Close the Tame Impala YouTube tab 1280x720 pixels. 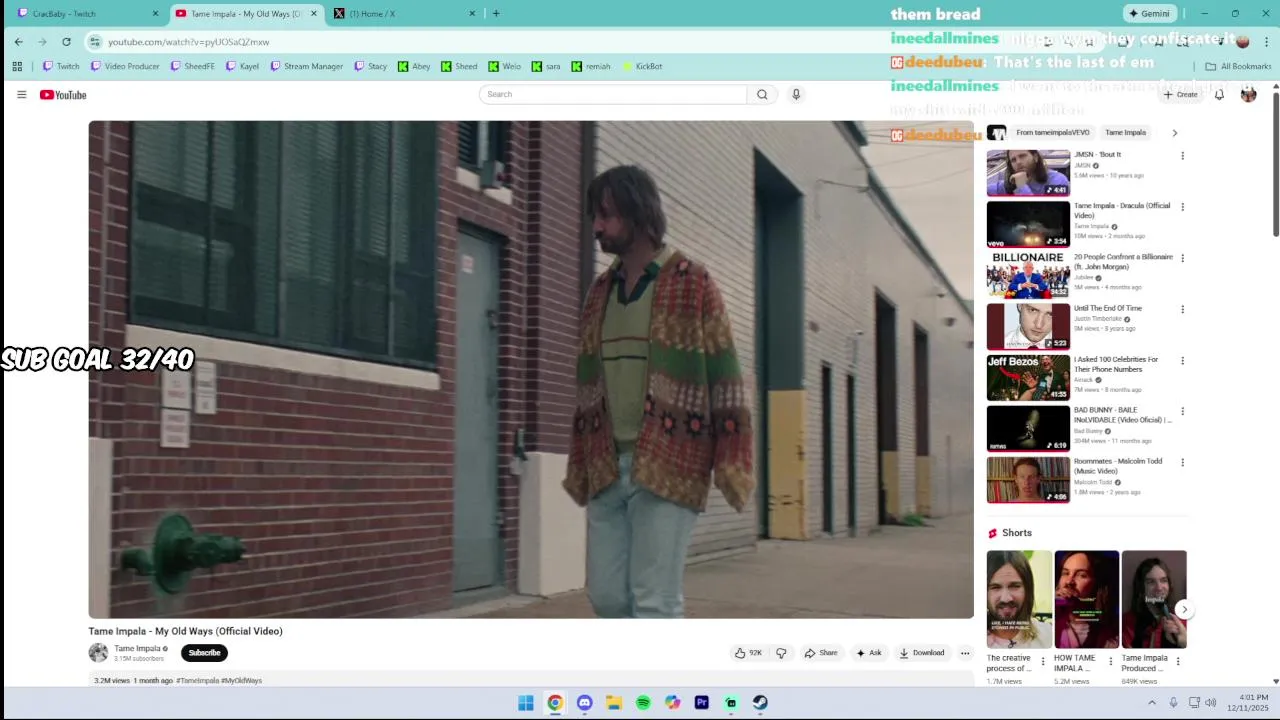point(314,14)
